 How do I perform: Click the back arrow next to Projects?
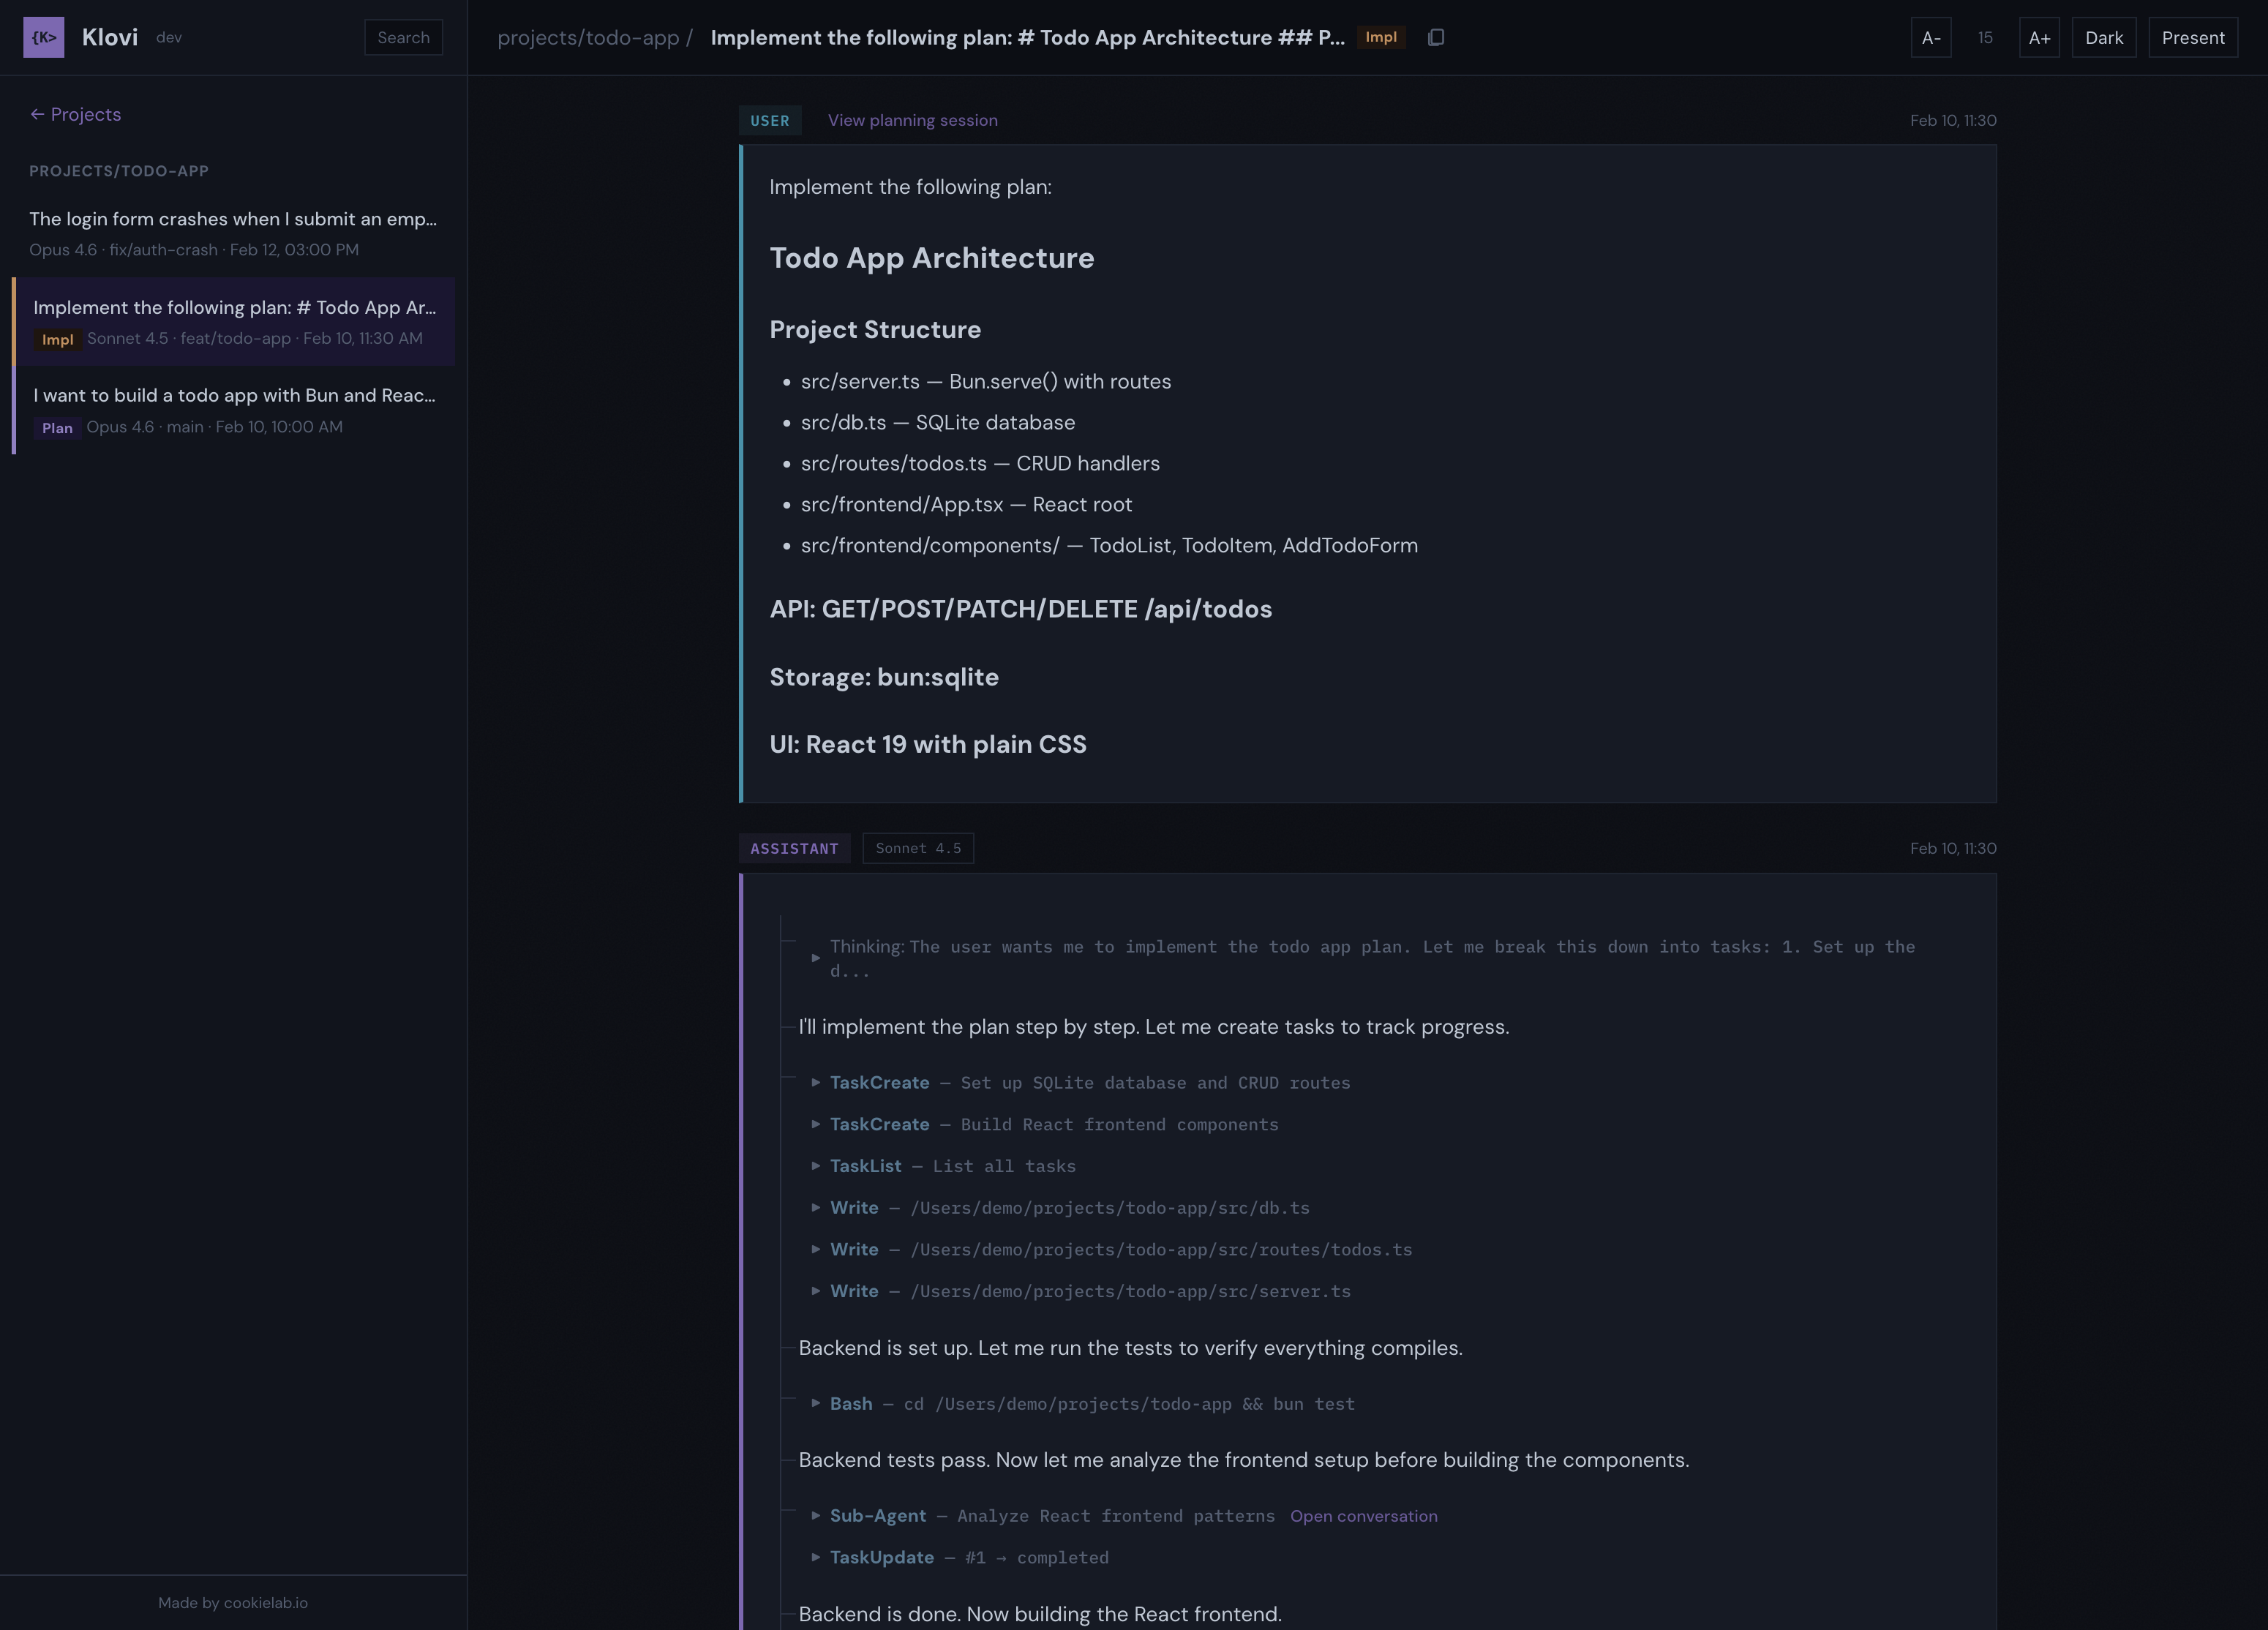click(x=37, y=114)
